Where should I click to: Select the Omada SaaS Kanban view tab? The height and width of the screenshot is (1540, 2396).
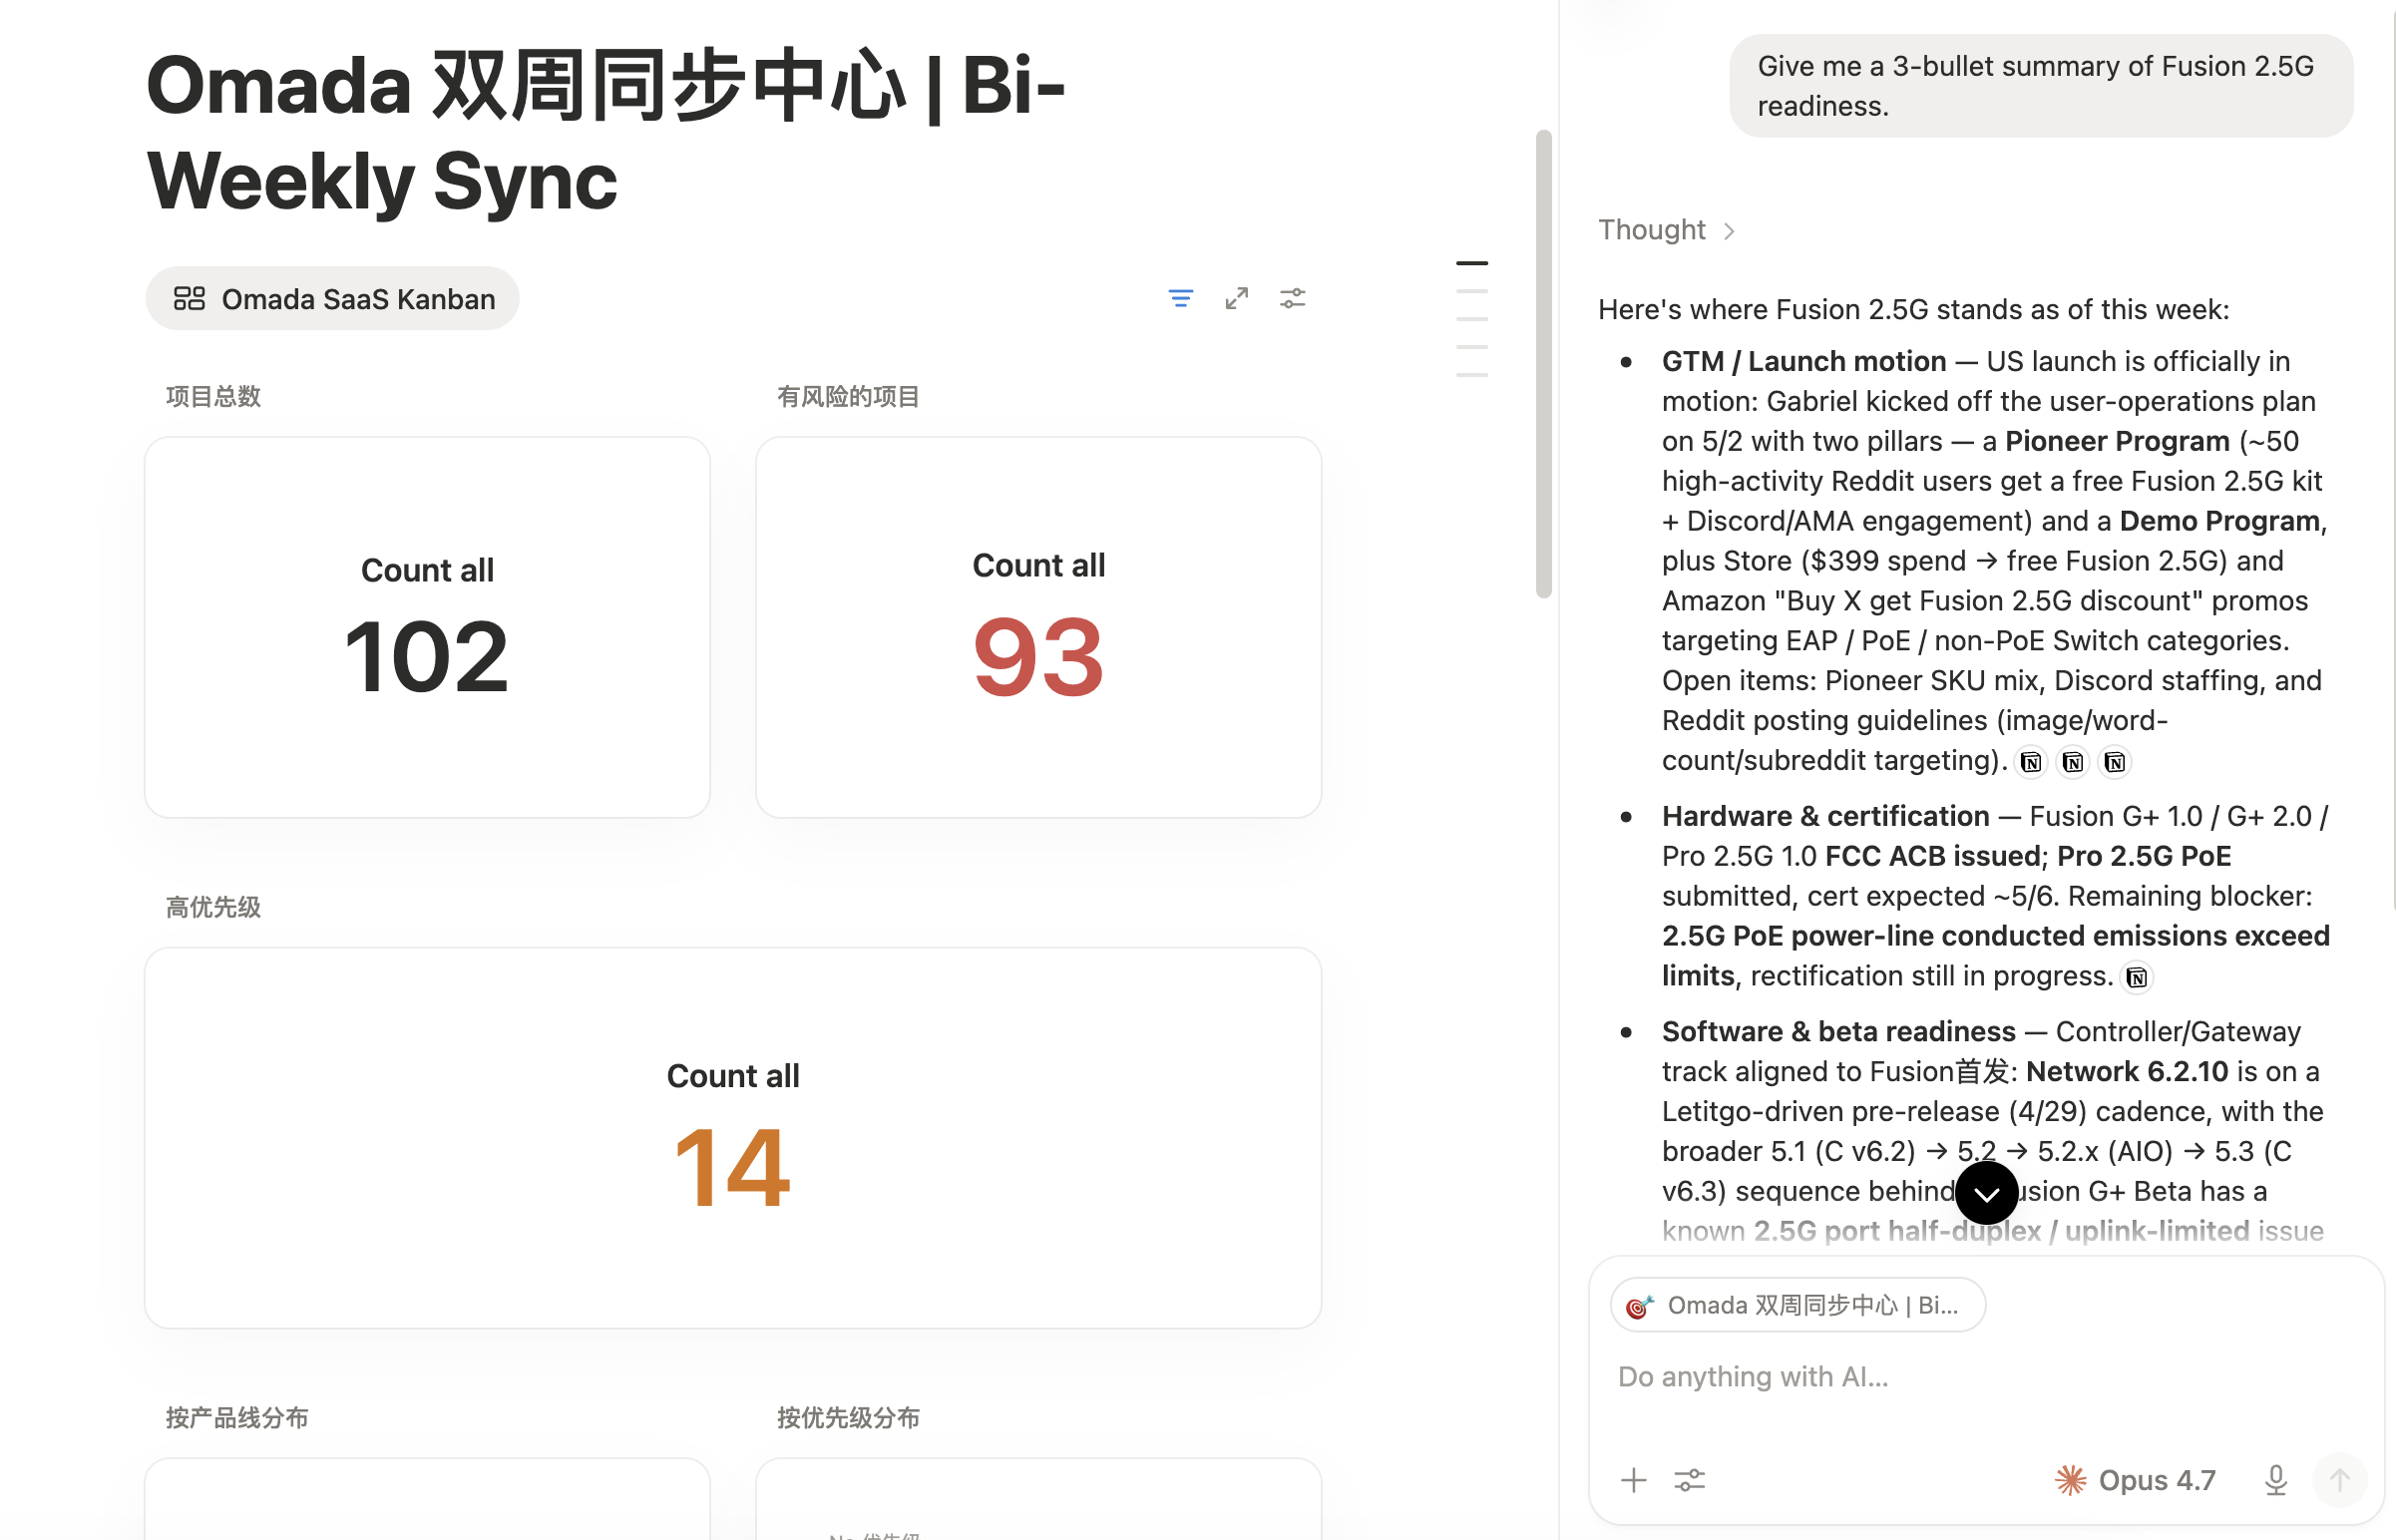click(x=332, y=298)
